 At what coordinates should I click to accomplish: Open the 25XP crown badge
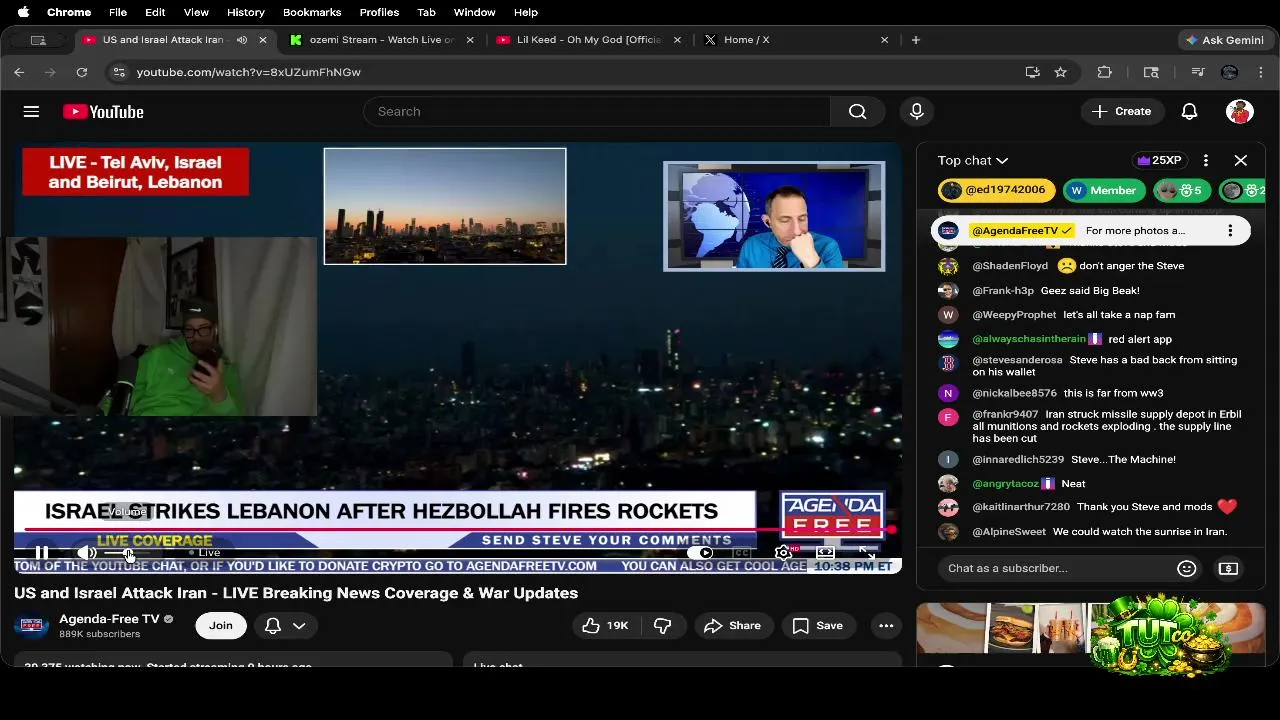pos(1159,160)
